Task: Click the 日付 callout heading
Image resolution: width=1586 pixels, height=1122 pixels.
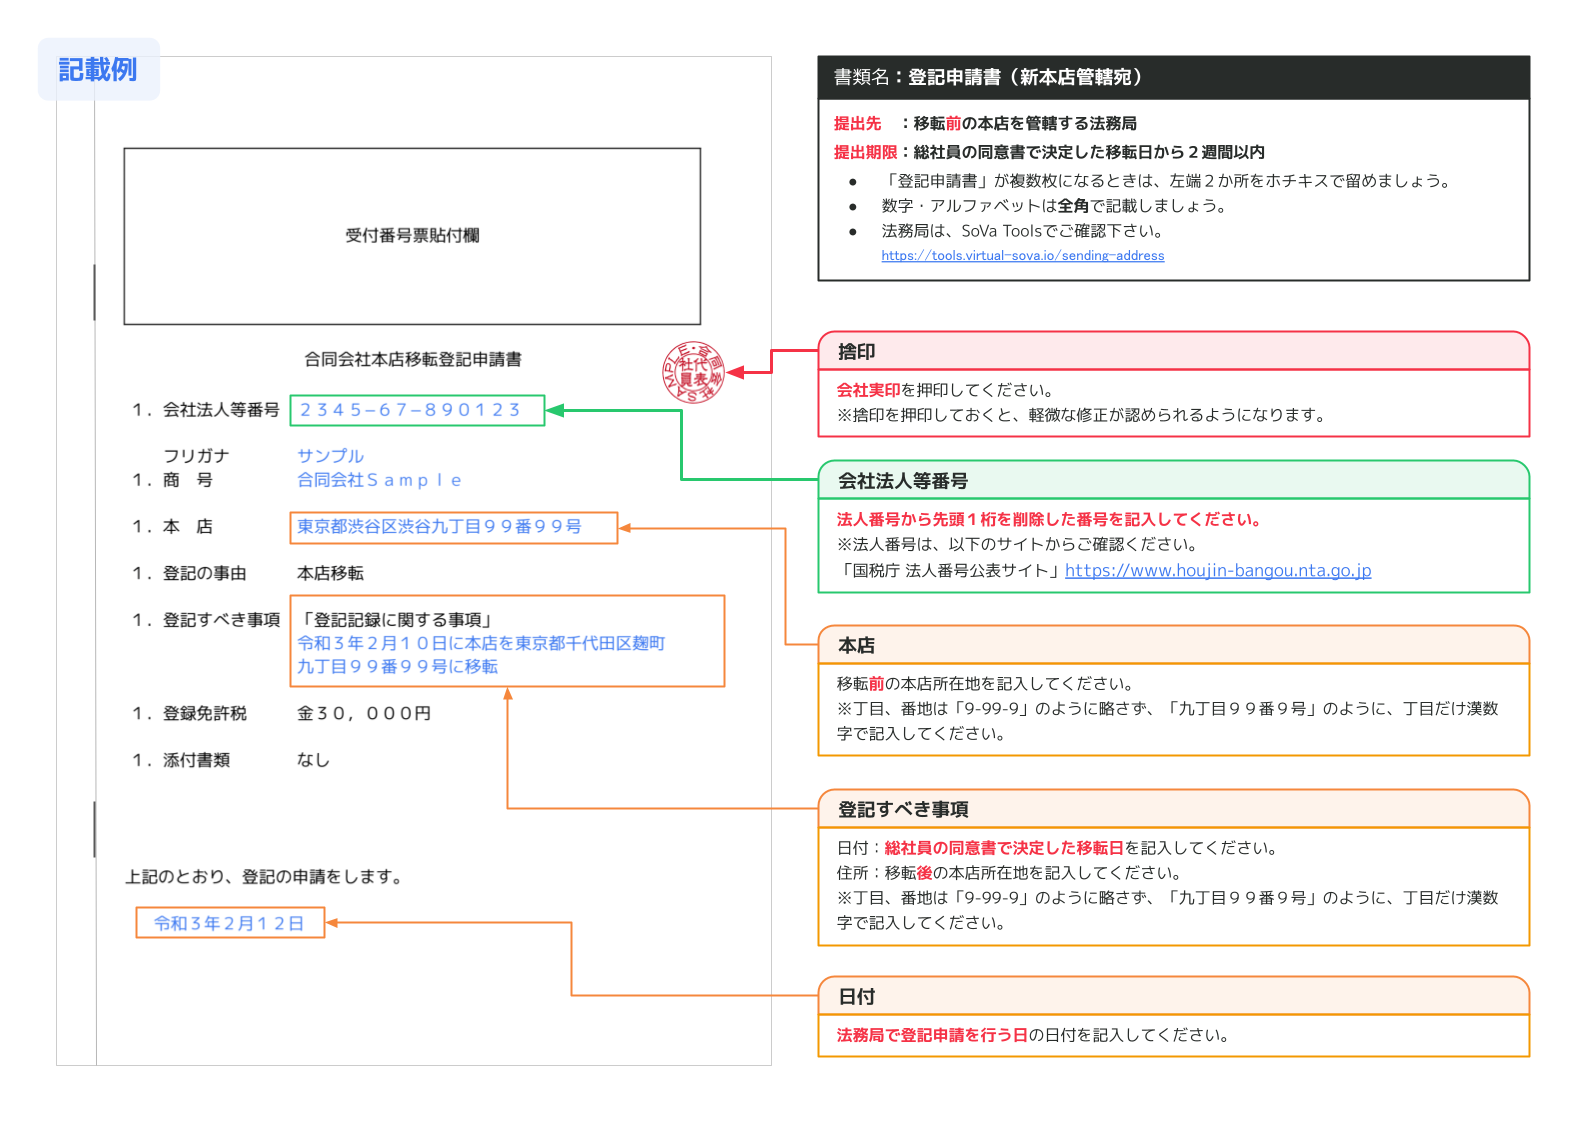Action: (857, 997)
